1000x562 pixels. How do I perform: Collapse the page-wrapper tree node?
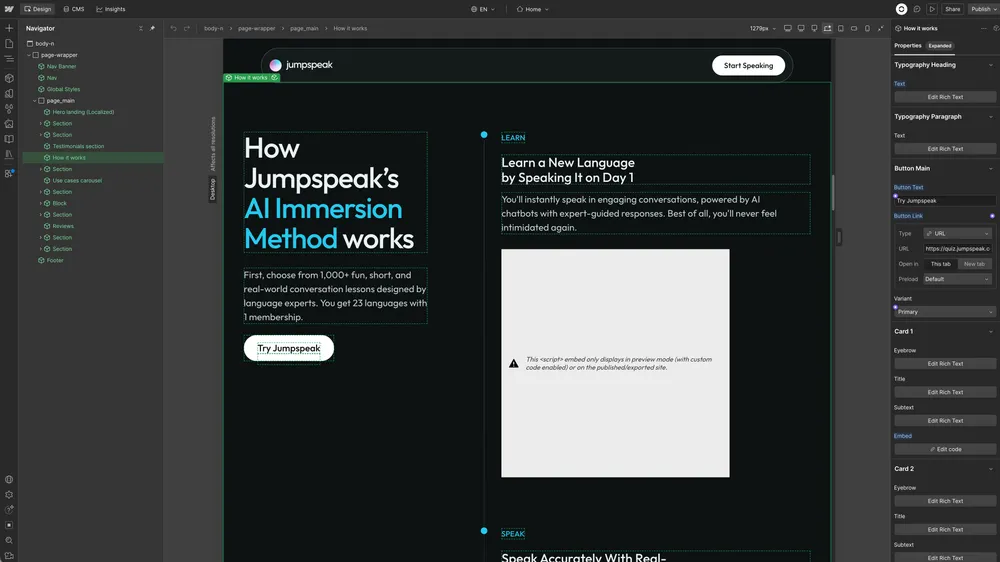29,55
